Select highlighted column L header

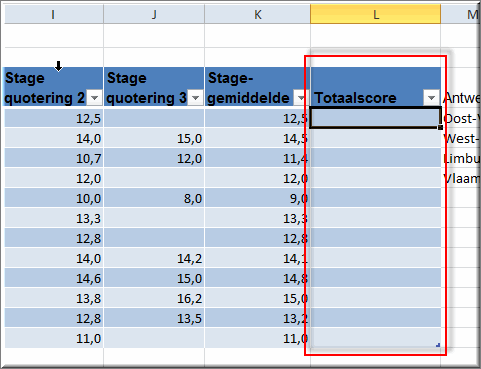[x=375, y=14]
